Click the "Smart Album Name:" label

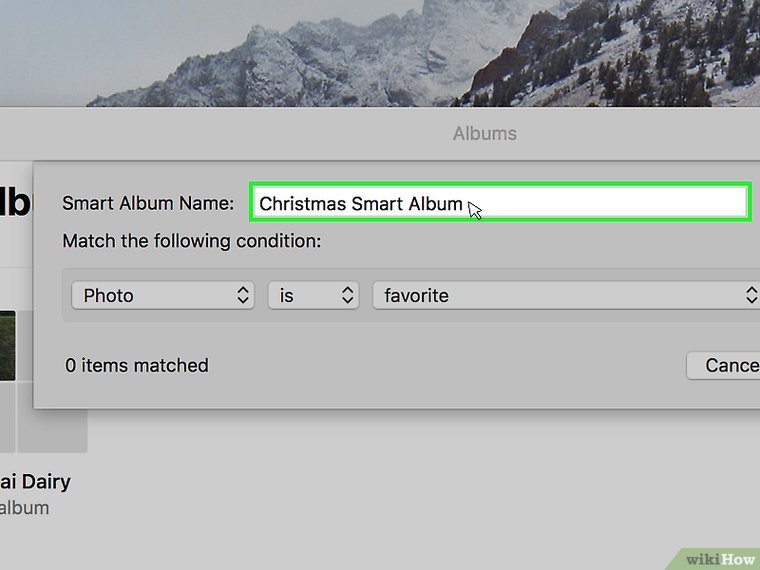(x=148, y=203)
